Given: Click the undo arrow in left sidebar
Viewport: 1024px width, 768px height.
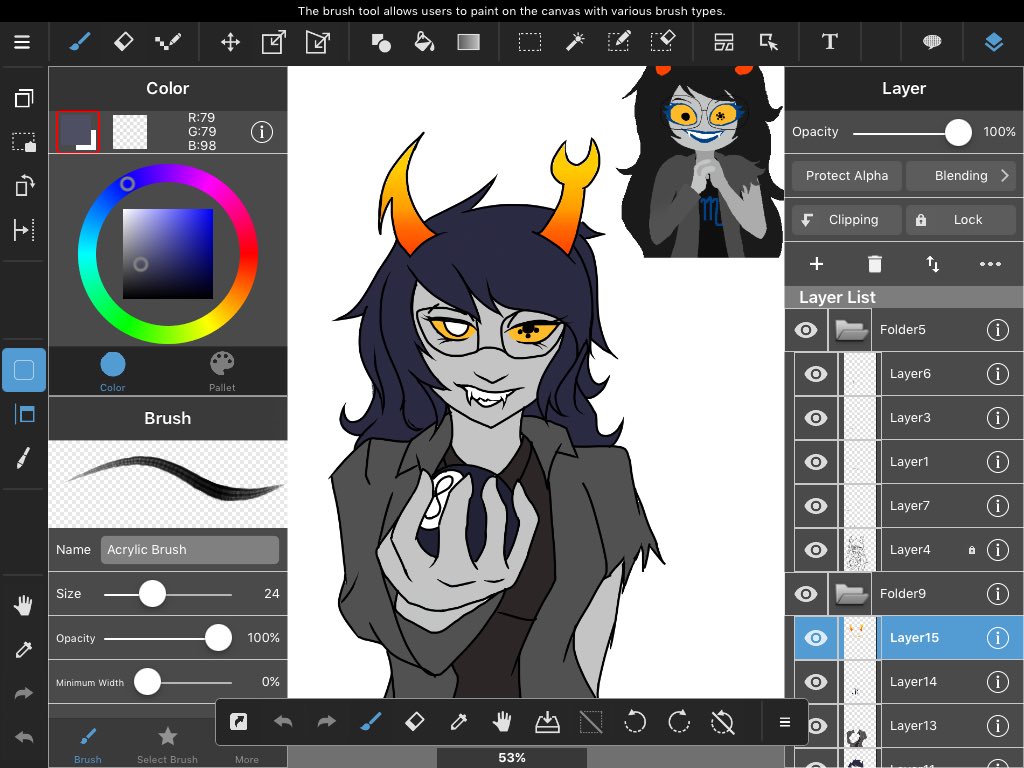Looking at the screenshot, I should pos(24,737).
